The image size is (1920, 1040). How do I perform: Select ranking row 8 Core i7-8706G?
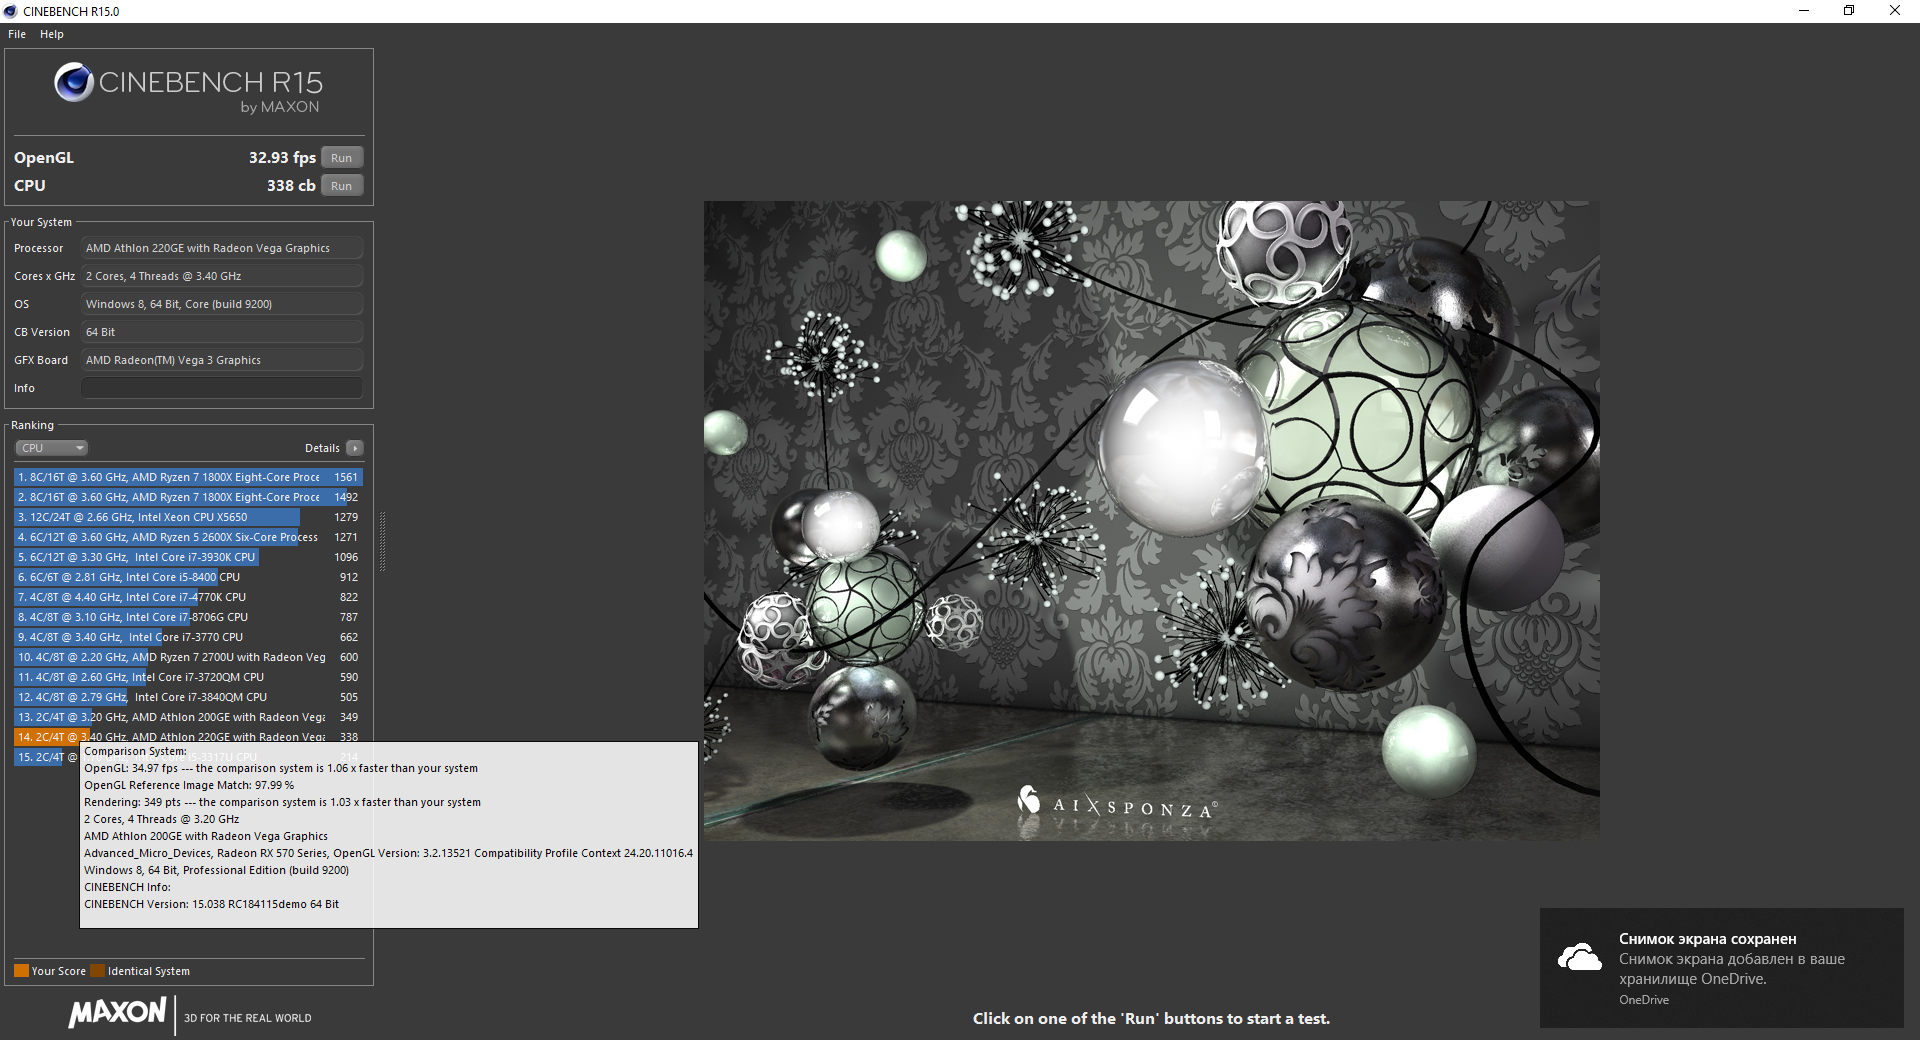coord(188,617)
